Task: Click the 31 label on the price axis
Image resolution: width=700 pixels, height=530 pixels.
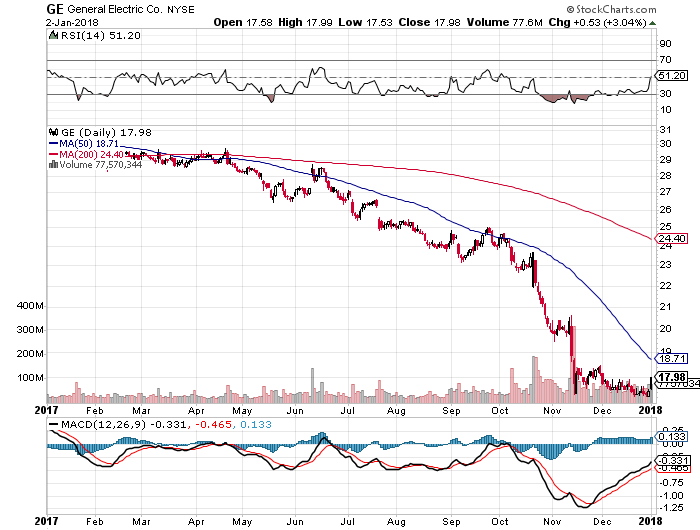Action: point(666,129)
